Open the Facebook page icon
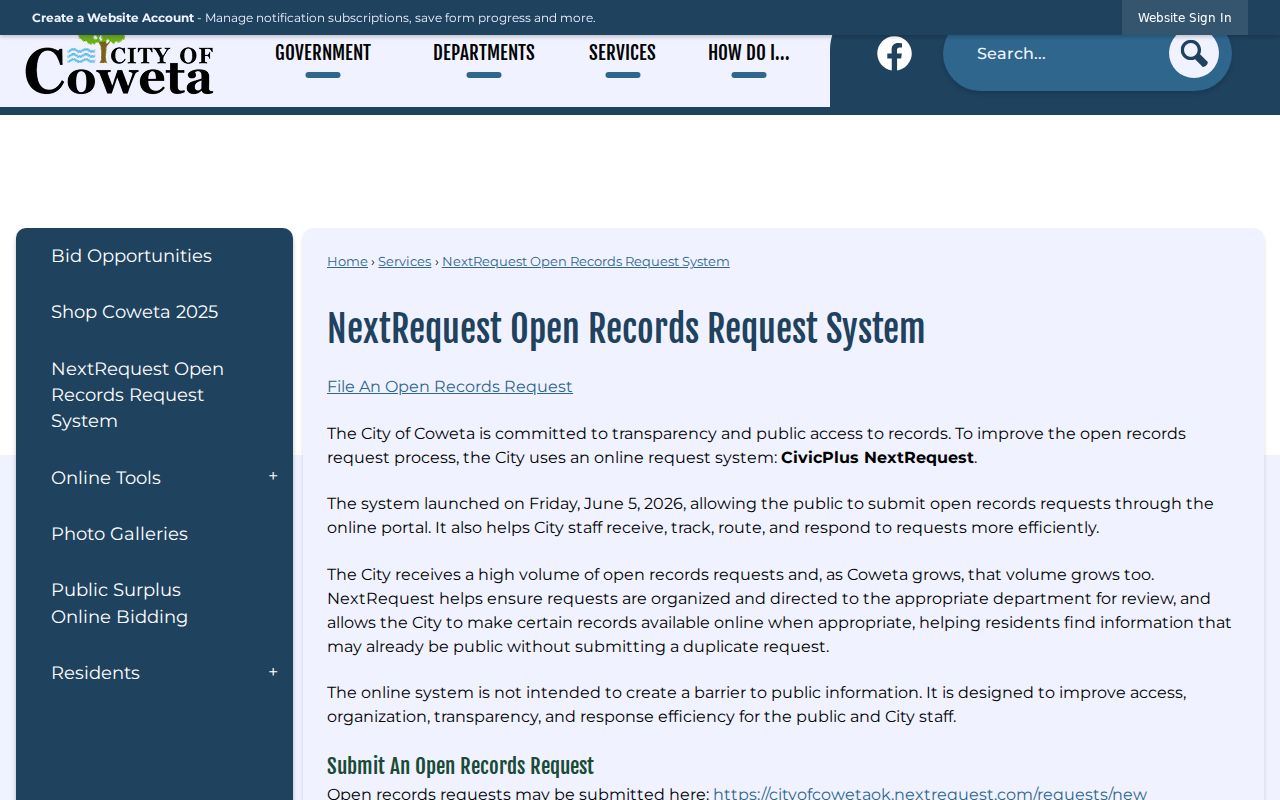This screenshot has width=1280, height=800. (894, 54)
